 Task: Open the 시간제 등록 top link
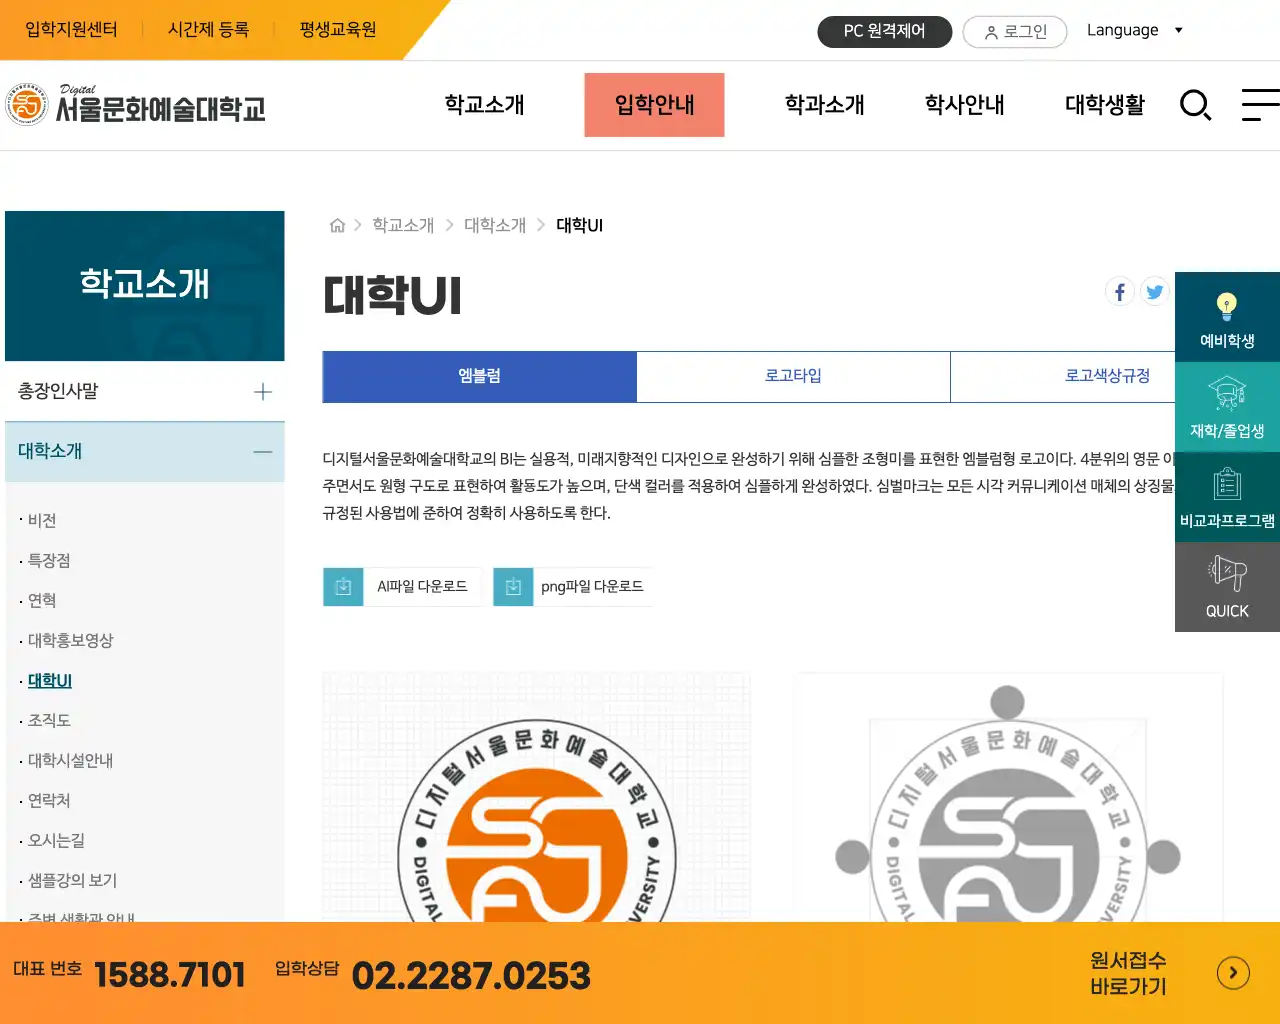point(208,30)
